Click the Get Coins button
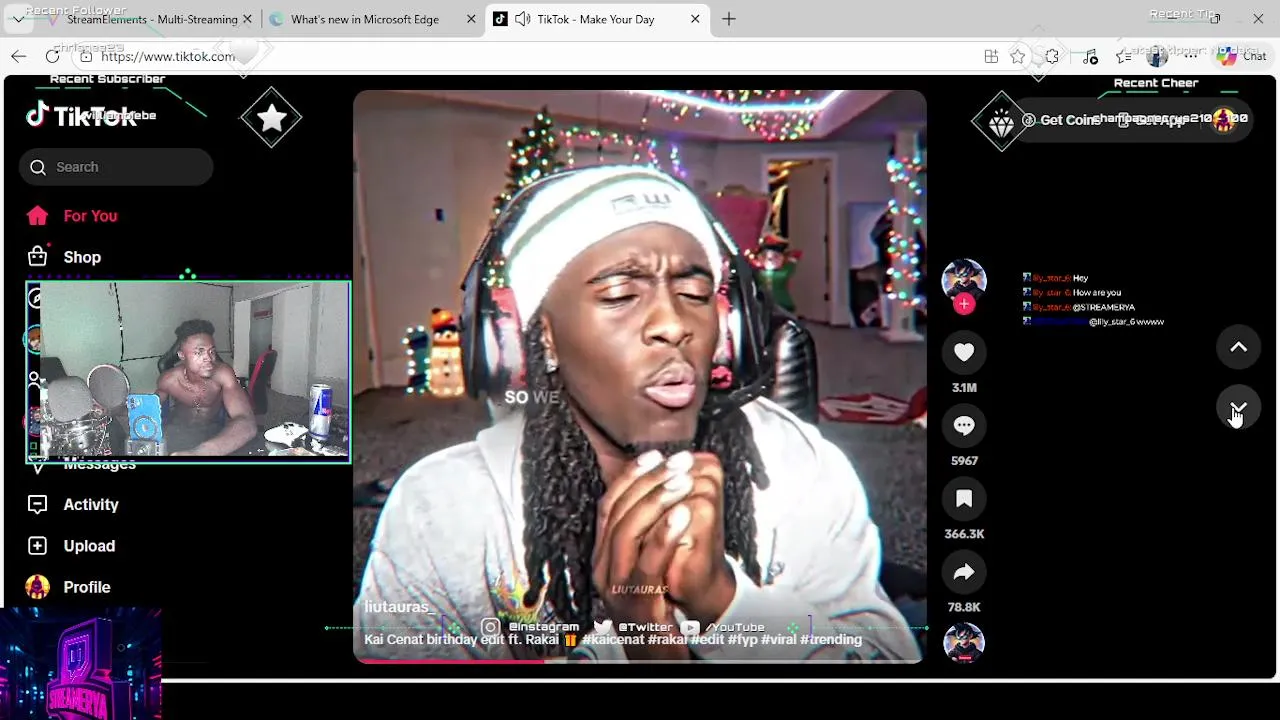The image size is (1280, 720). [x=1062, y=120]
